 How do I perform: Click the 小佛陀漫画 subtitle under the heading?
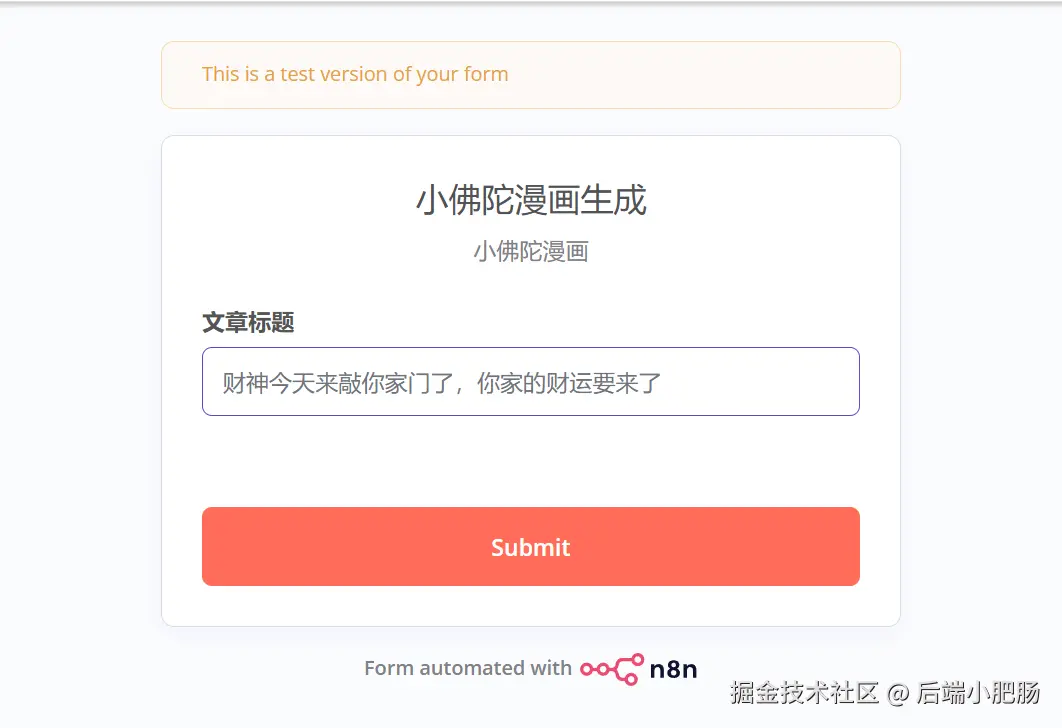tap(531, 251)
